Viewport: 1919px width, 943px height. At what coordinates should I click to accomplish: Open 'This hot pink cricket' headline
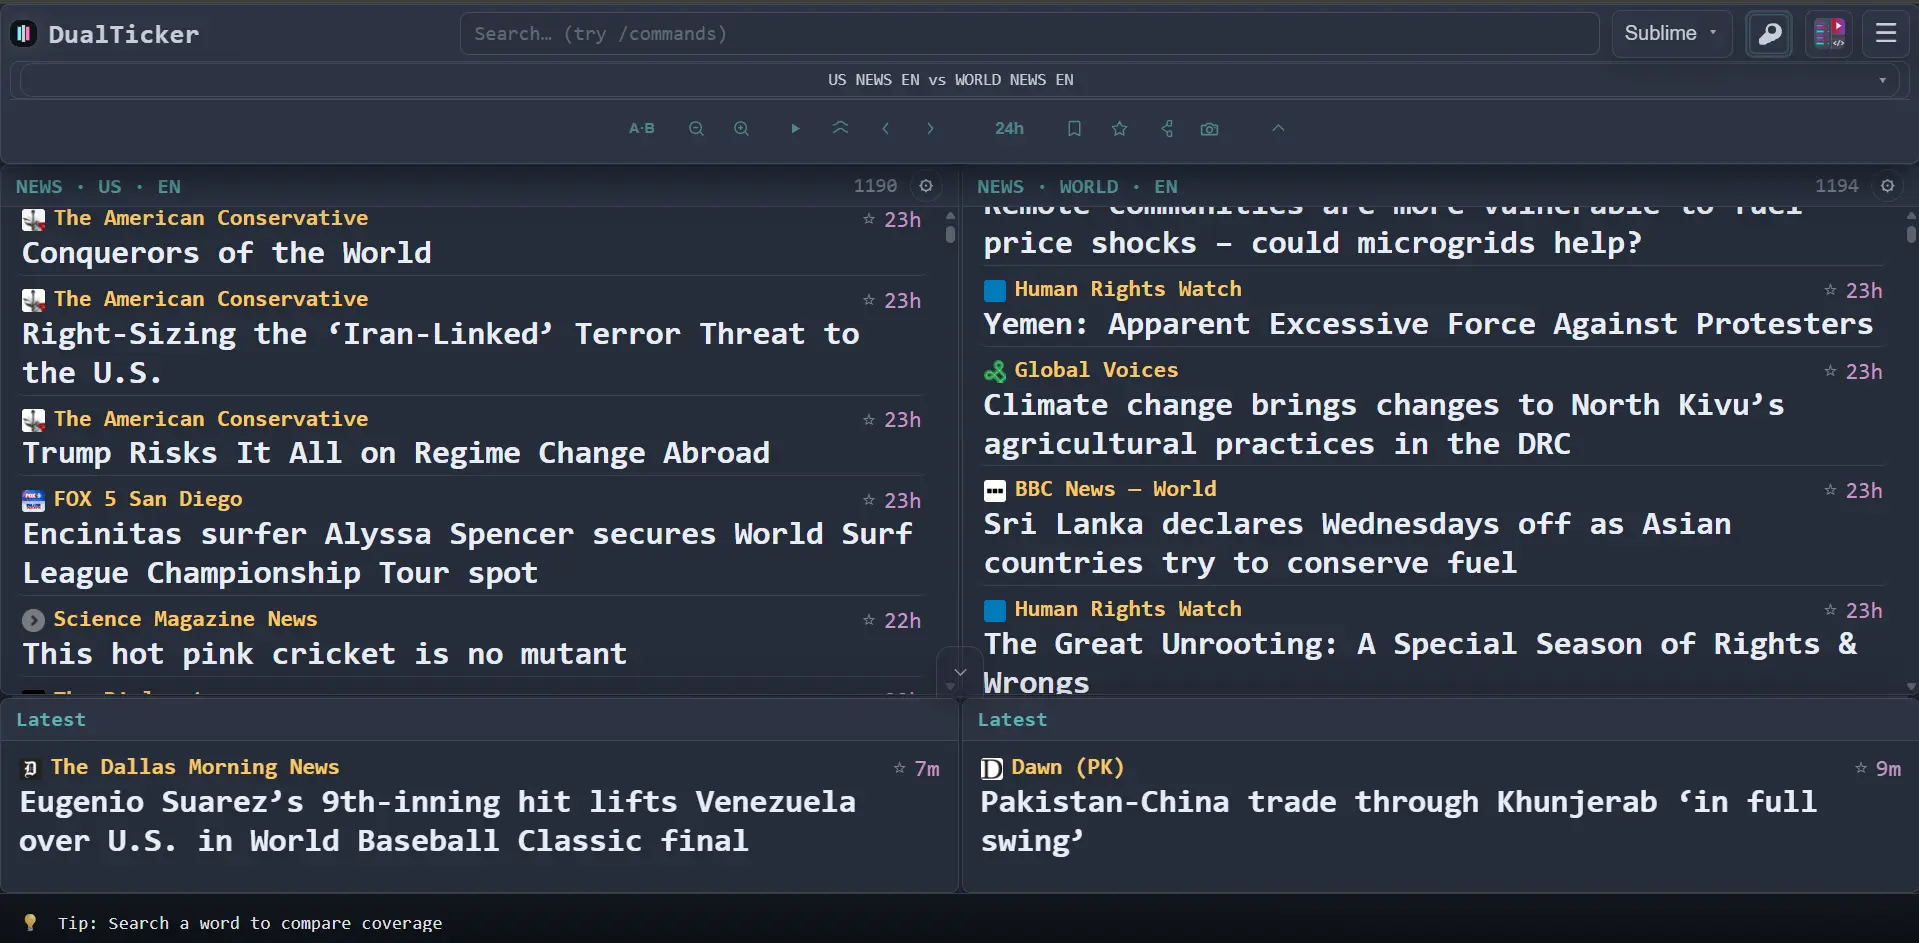(x=325, y=654)
